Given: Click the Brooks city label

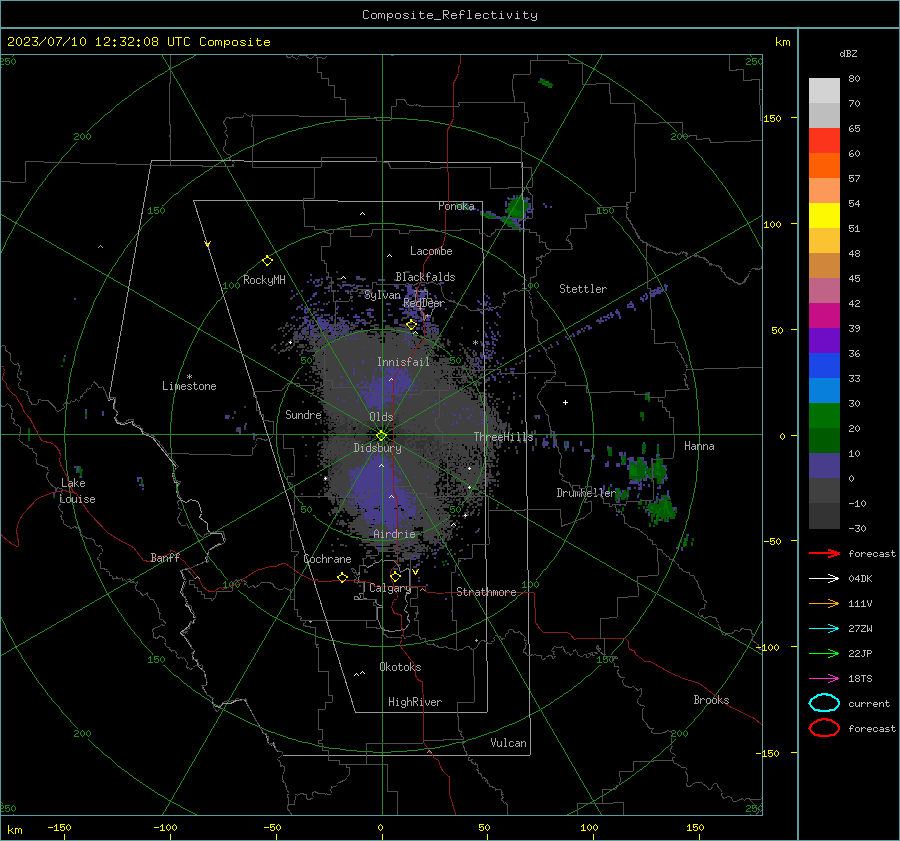Looking at the screenshot, I should 711,700.
